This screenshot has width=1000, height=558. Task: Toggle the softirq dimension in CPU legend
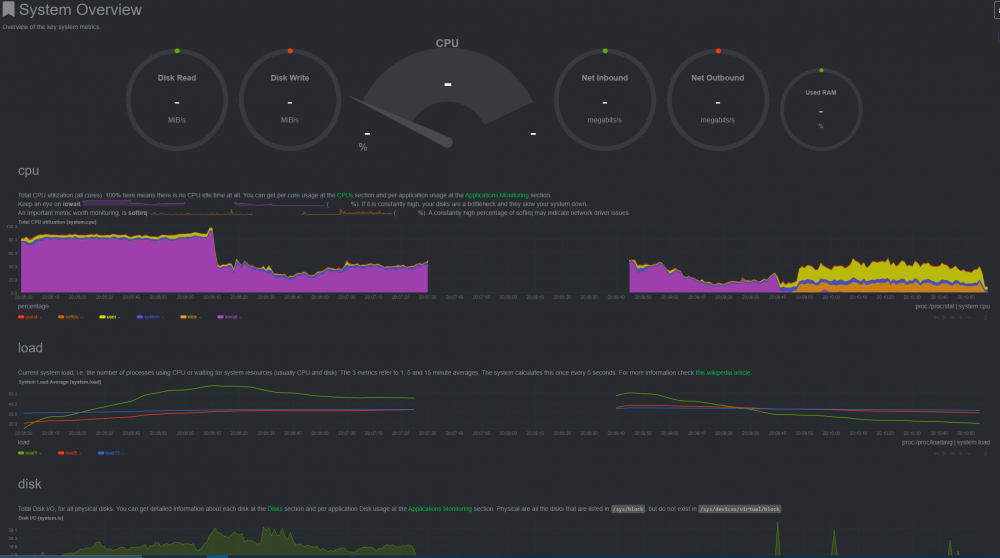coord(70,317)
